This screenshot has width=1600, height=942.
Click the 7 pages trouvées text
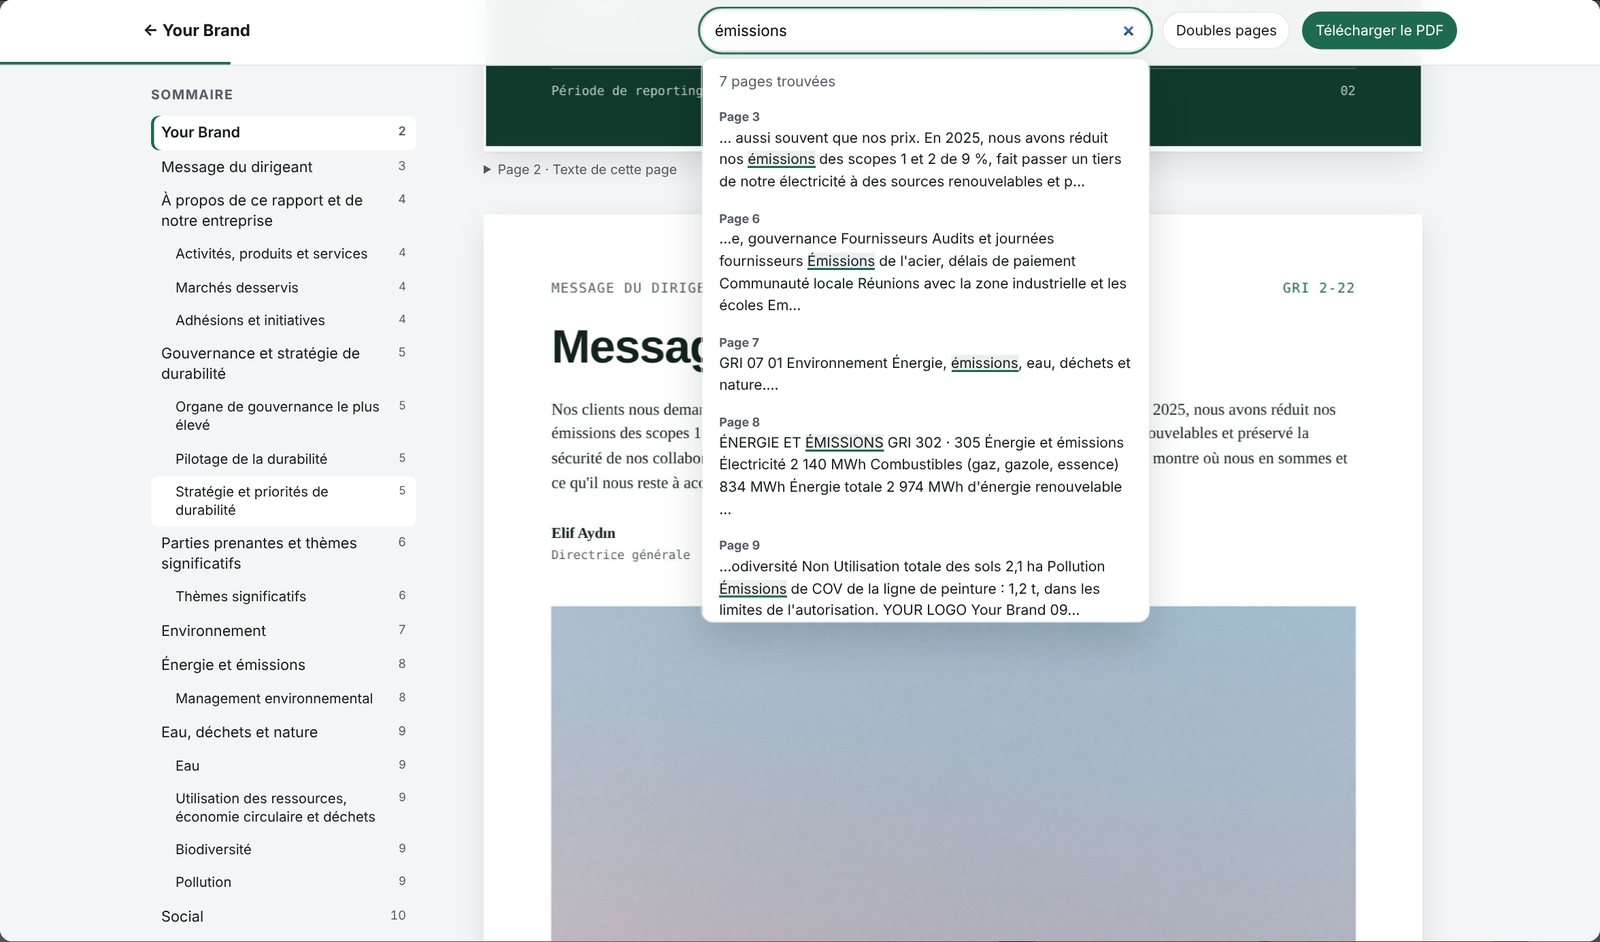click(x=777, y=82)
